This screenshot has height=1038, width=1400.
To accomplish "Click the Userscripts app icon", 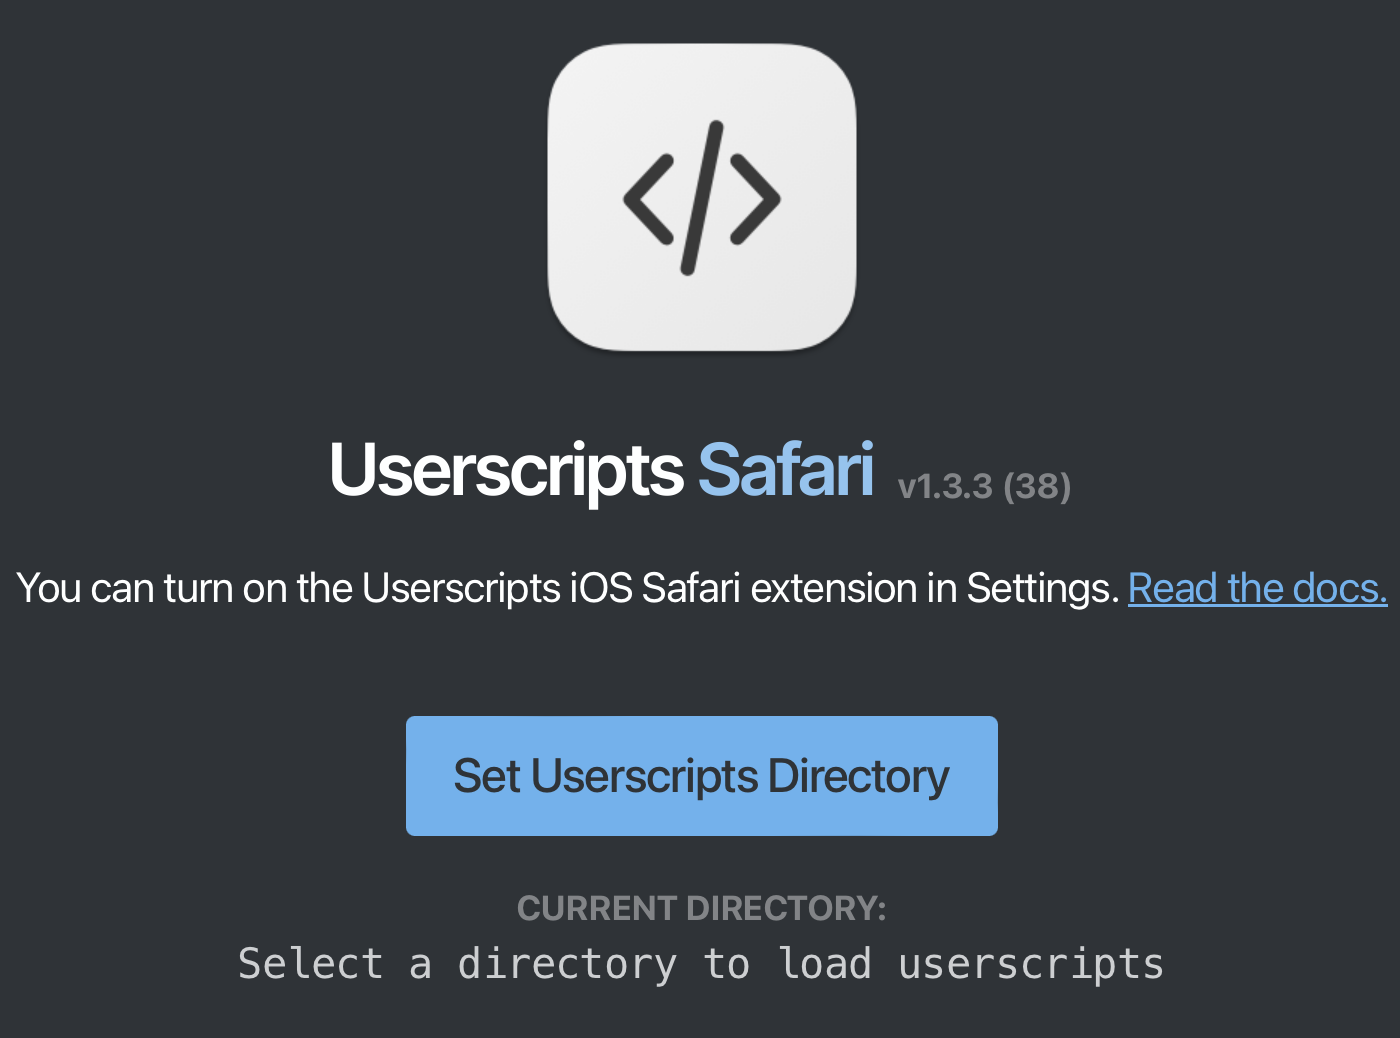I will click(701, 197).
